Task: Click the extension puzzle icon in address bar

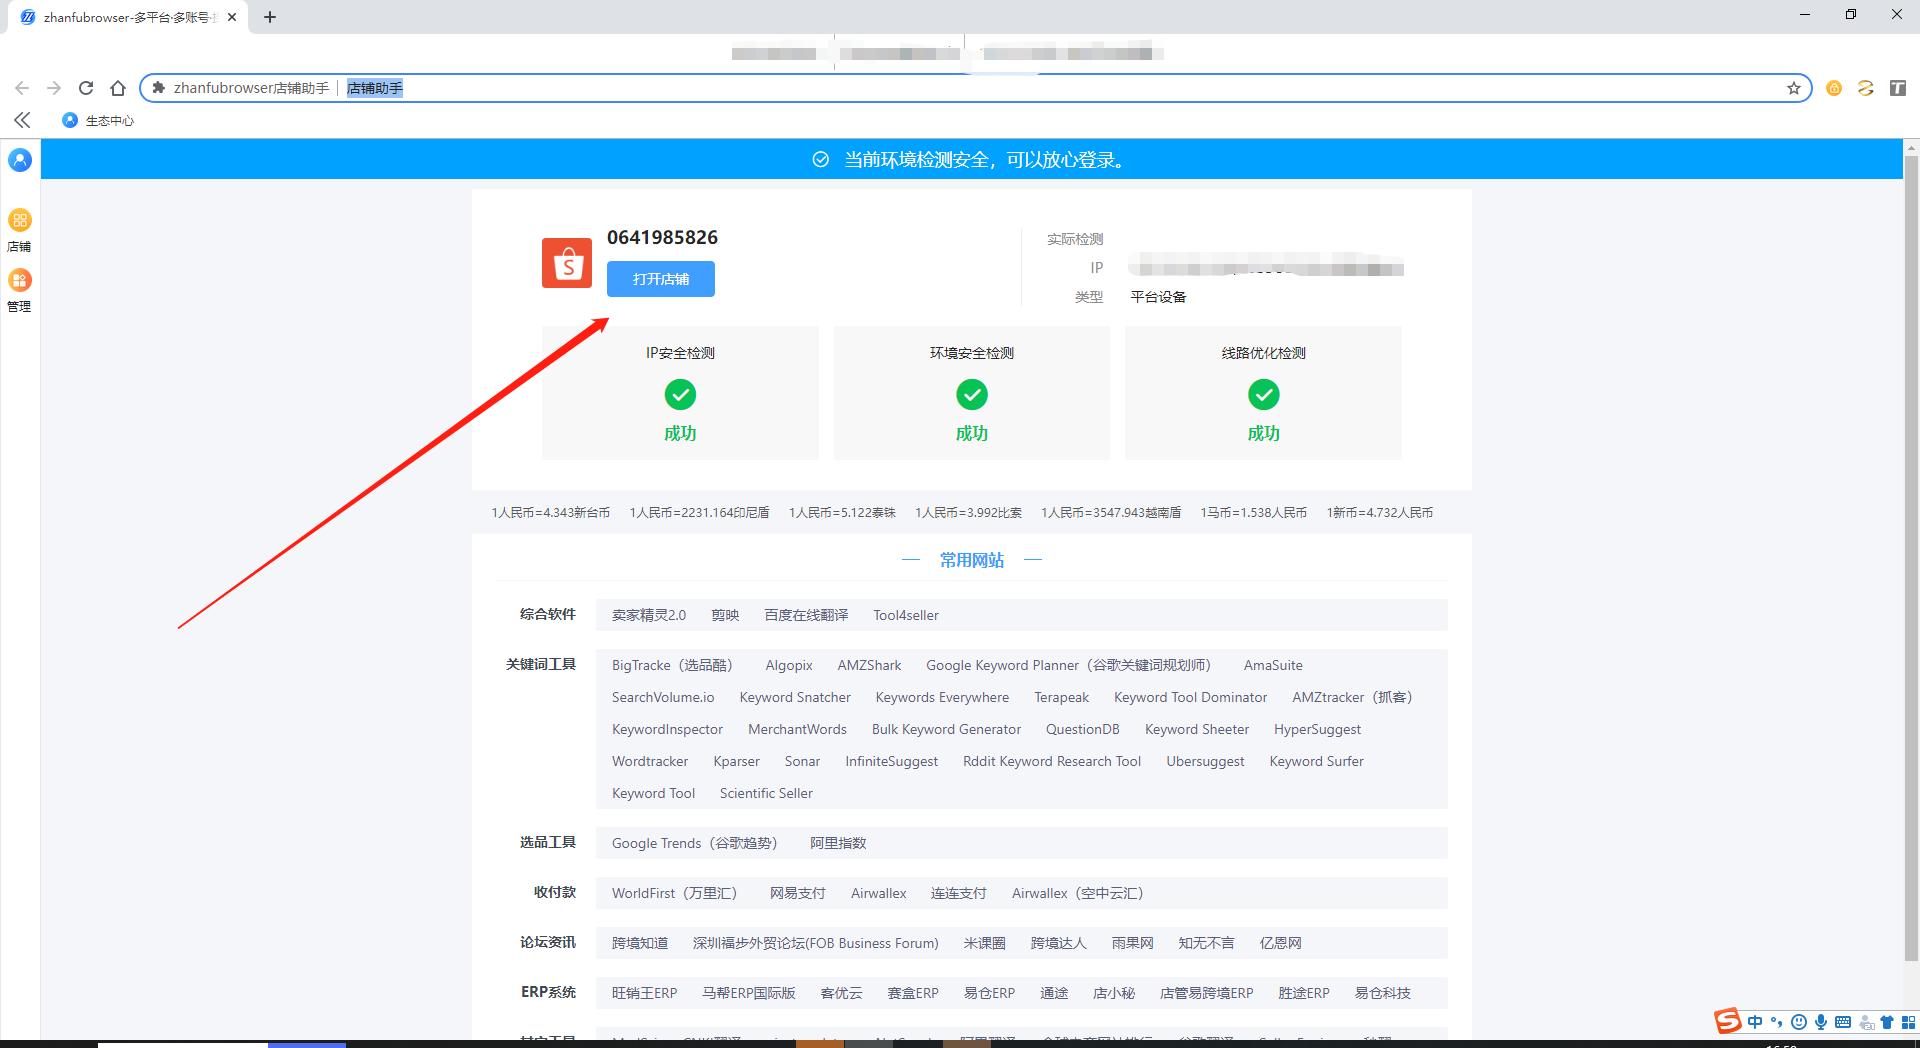Action: pos(158,88)
